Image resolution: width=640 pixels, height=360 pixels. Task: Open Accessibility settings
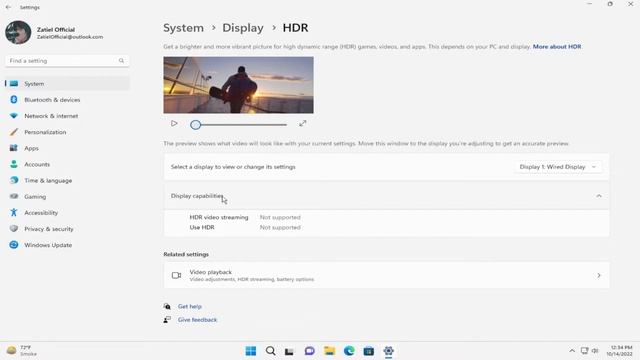[67, 213]
